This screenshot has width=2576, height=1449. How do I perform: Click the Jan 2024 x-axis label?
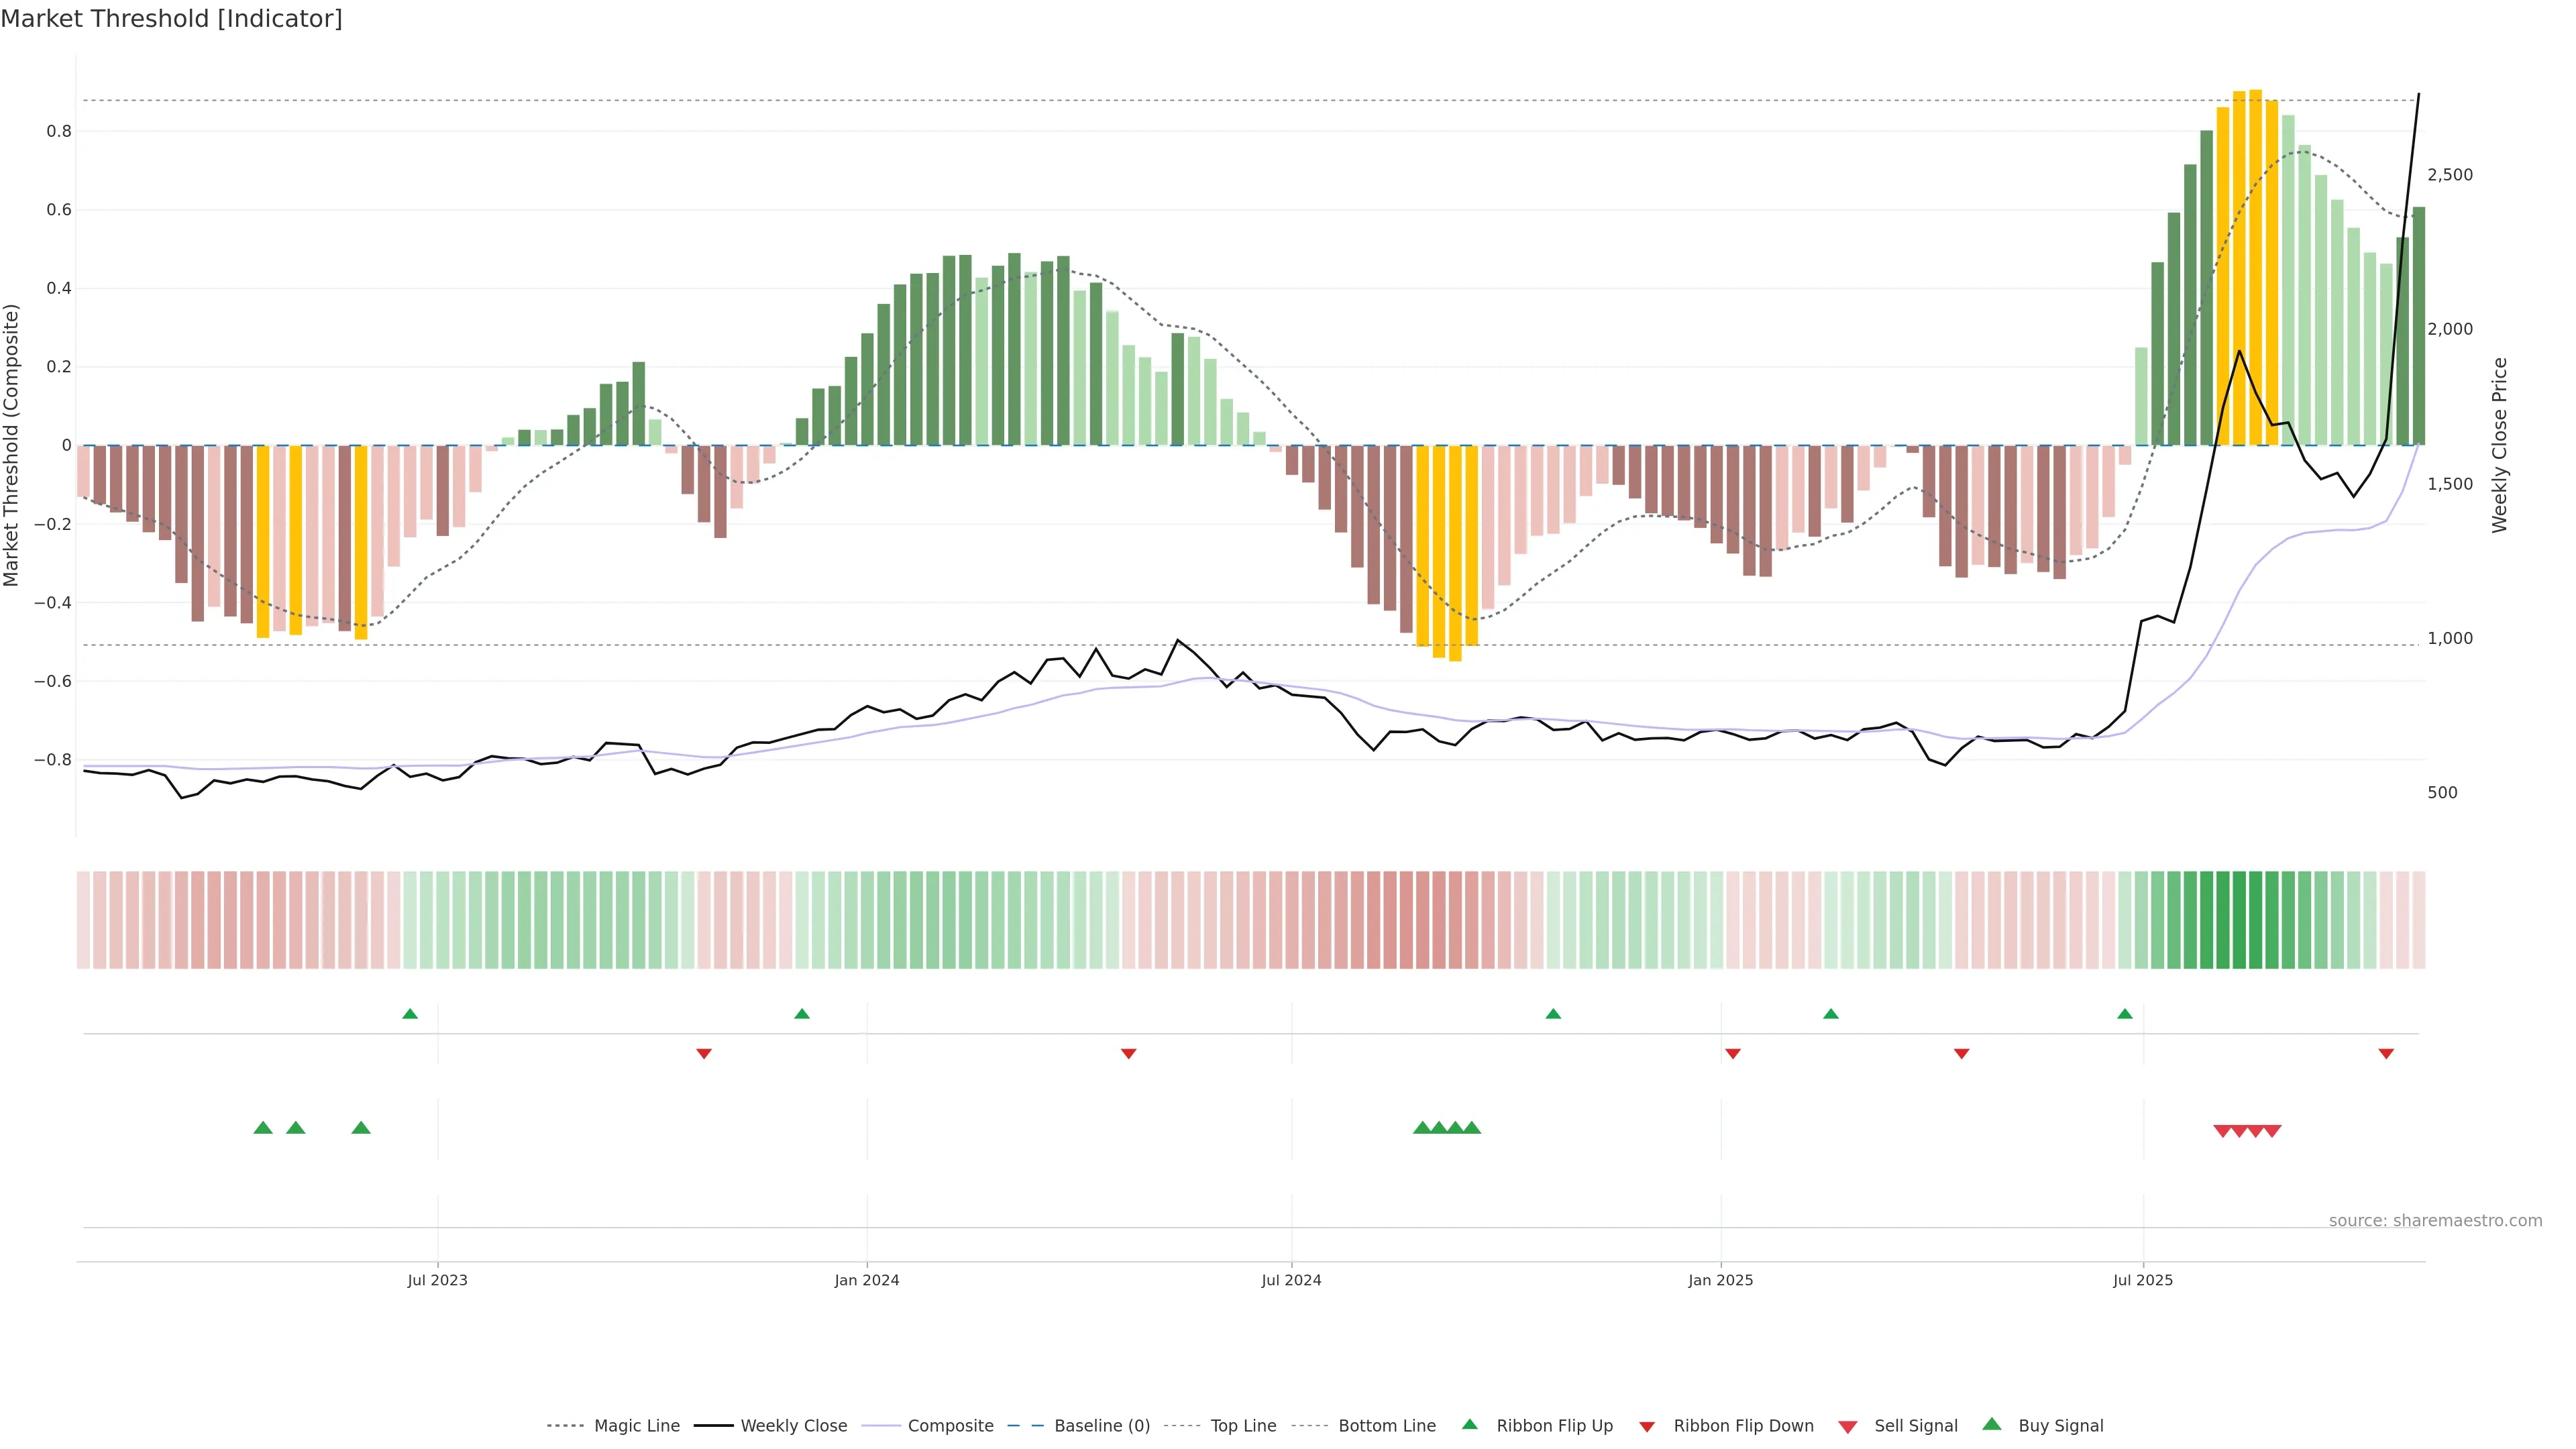(x=867, y=1280)
